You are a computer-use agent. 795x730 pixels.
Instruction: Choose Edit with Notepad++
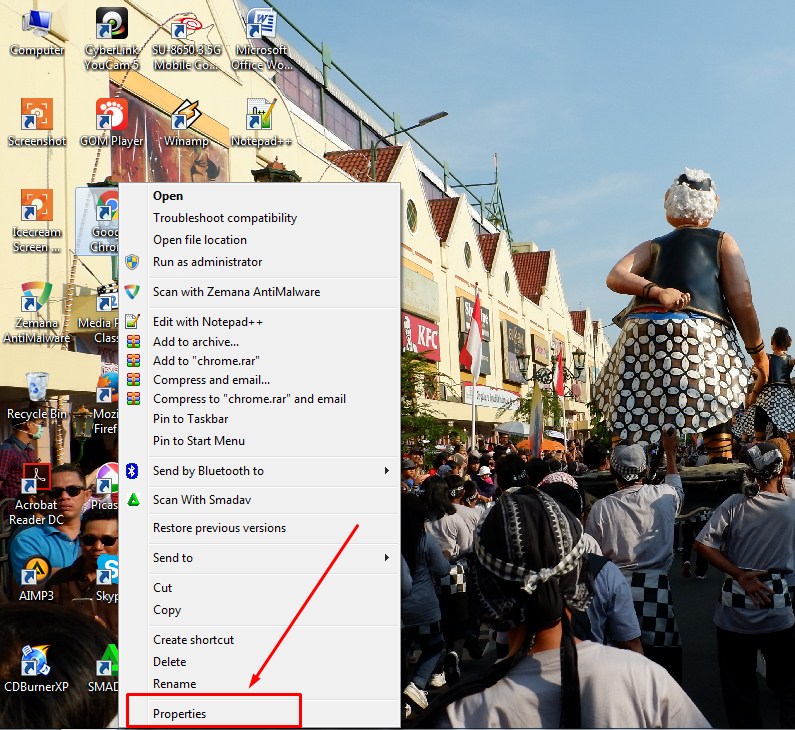(x=259, y=322)
